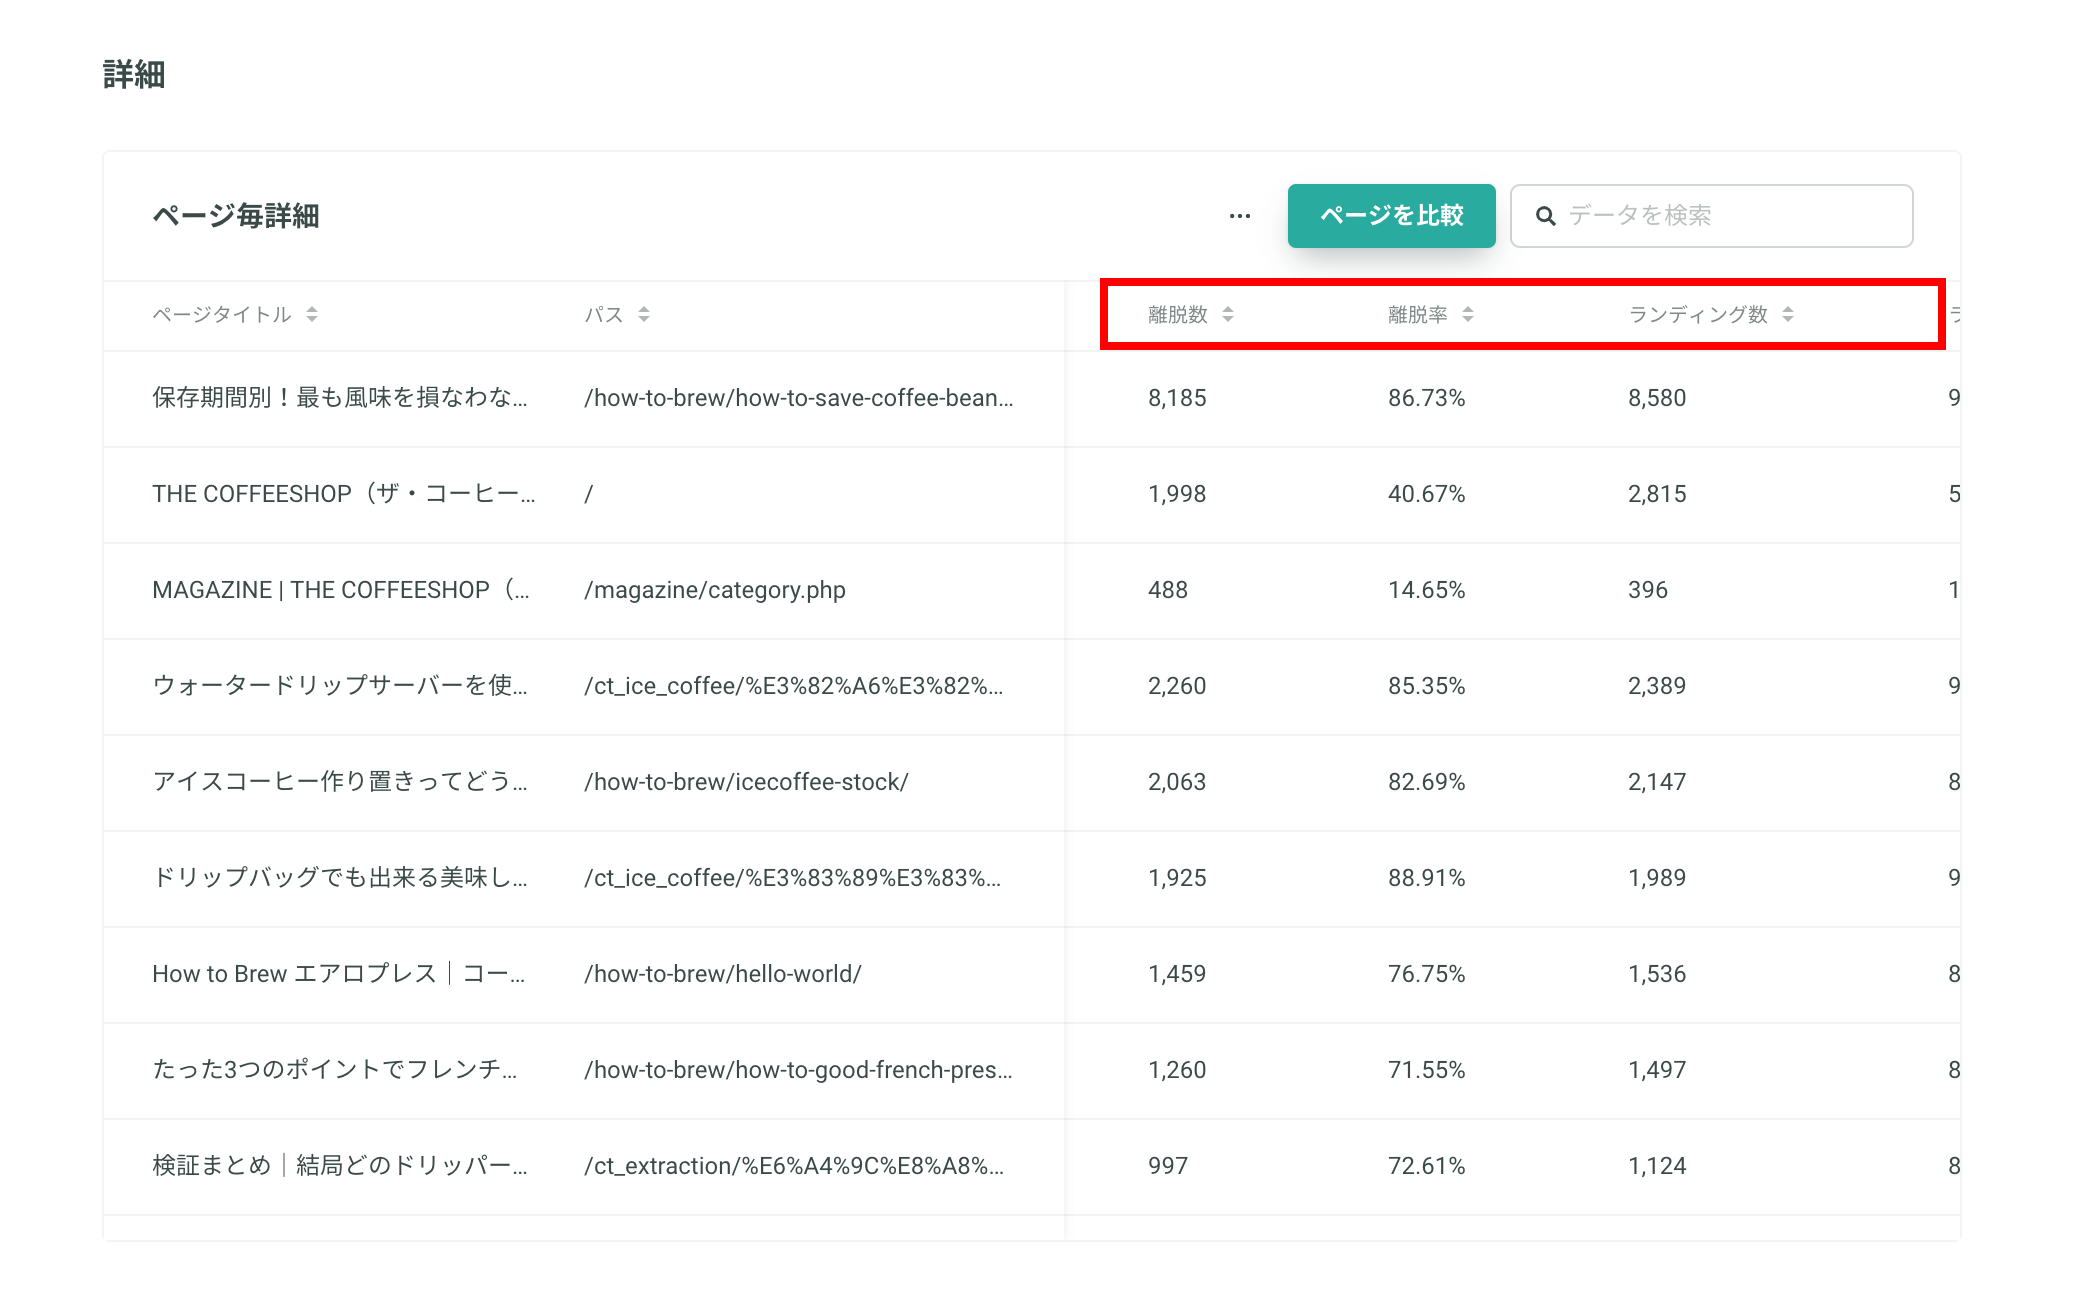The width and height of the screenshot is (2100, 1314).
Task: Click exit rate value 86.73%
Action: (1427, 398)
